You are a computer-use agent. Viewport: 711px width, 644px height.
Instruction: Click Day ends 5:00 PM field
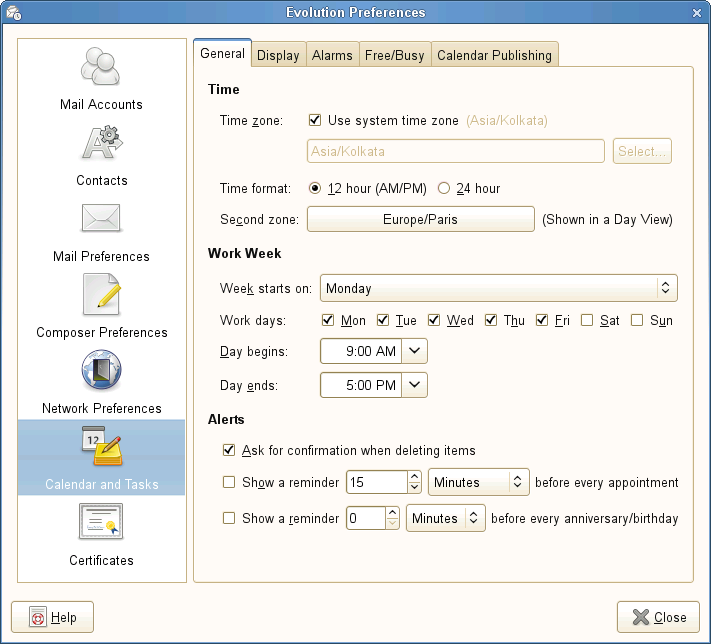[361, 385]
